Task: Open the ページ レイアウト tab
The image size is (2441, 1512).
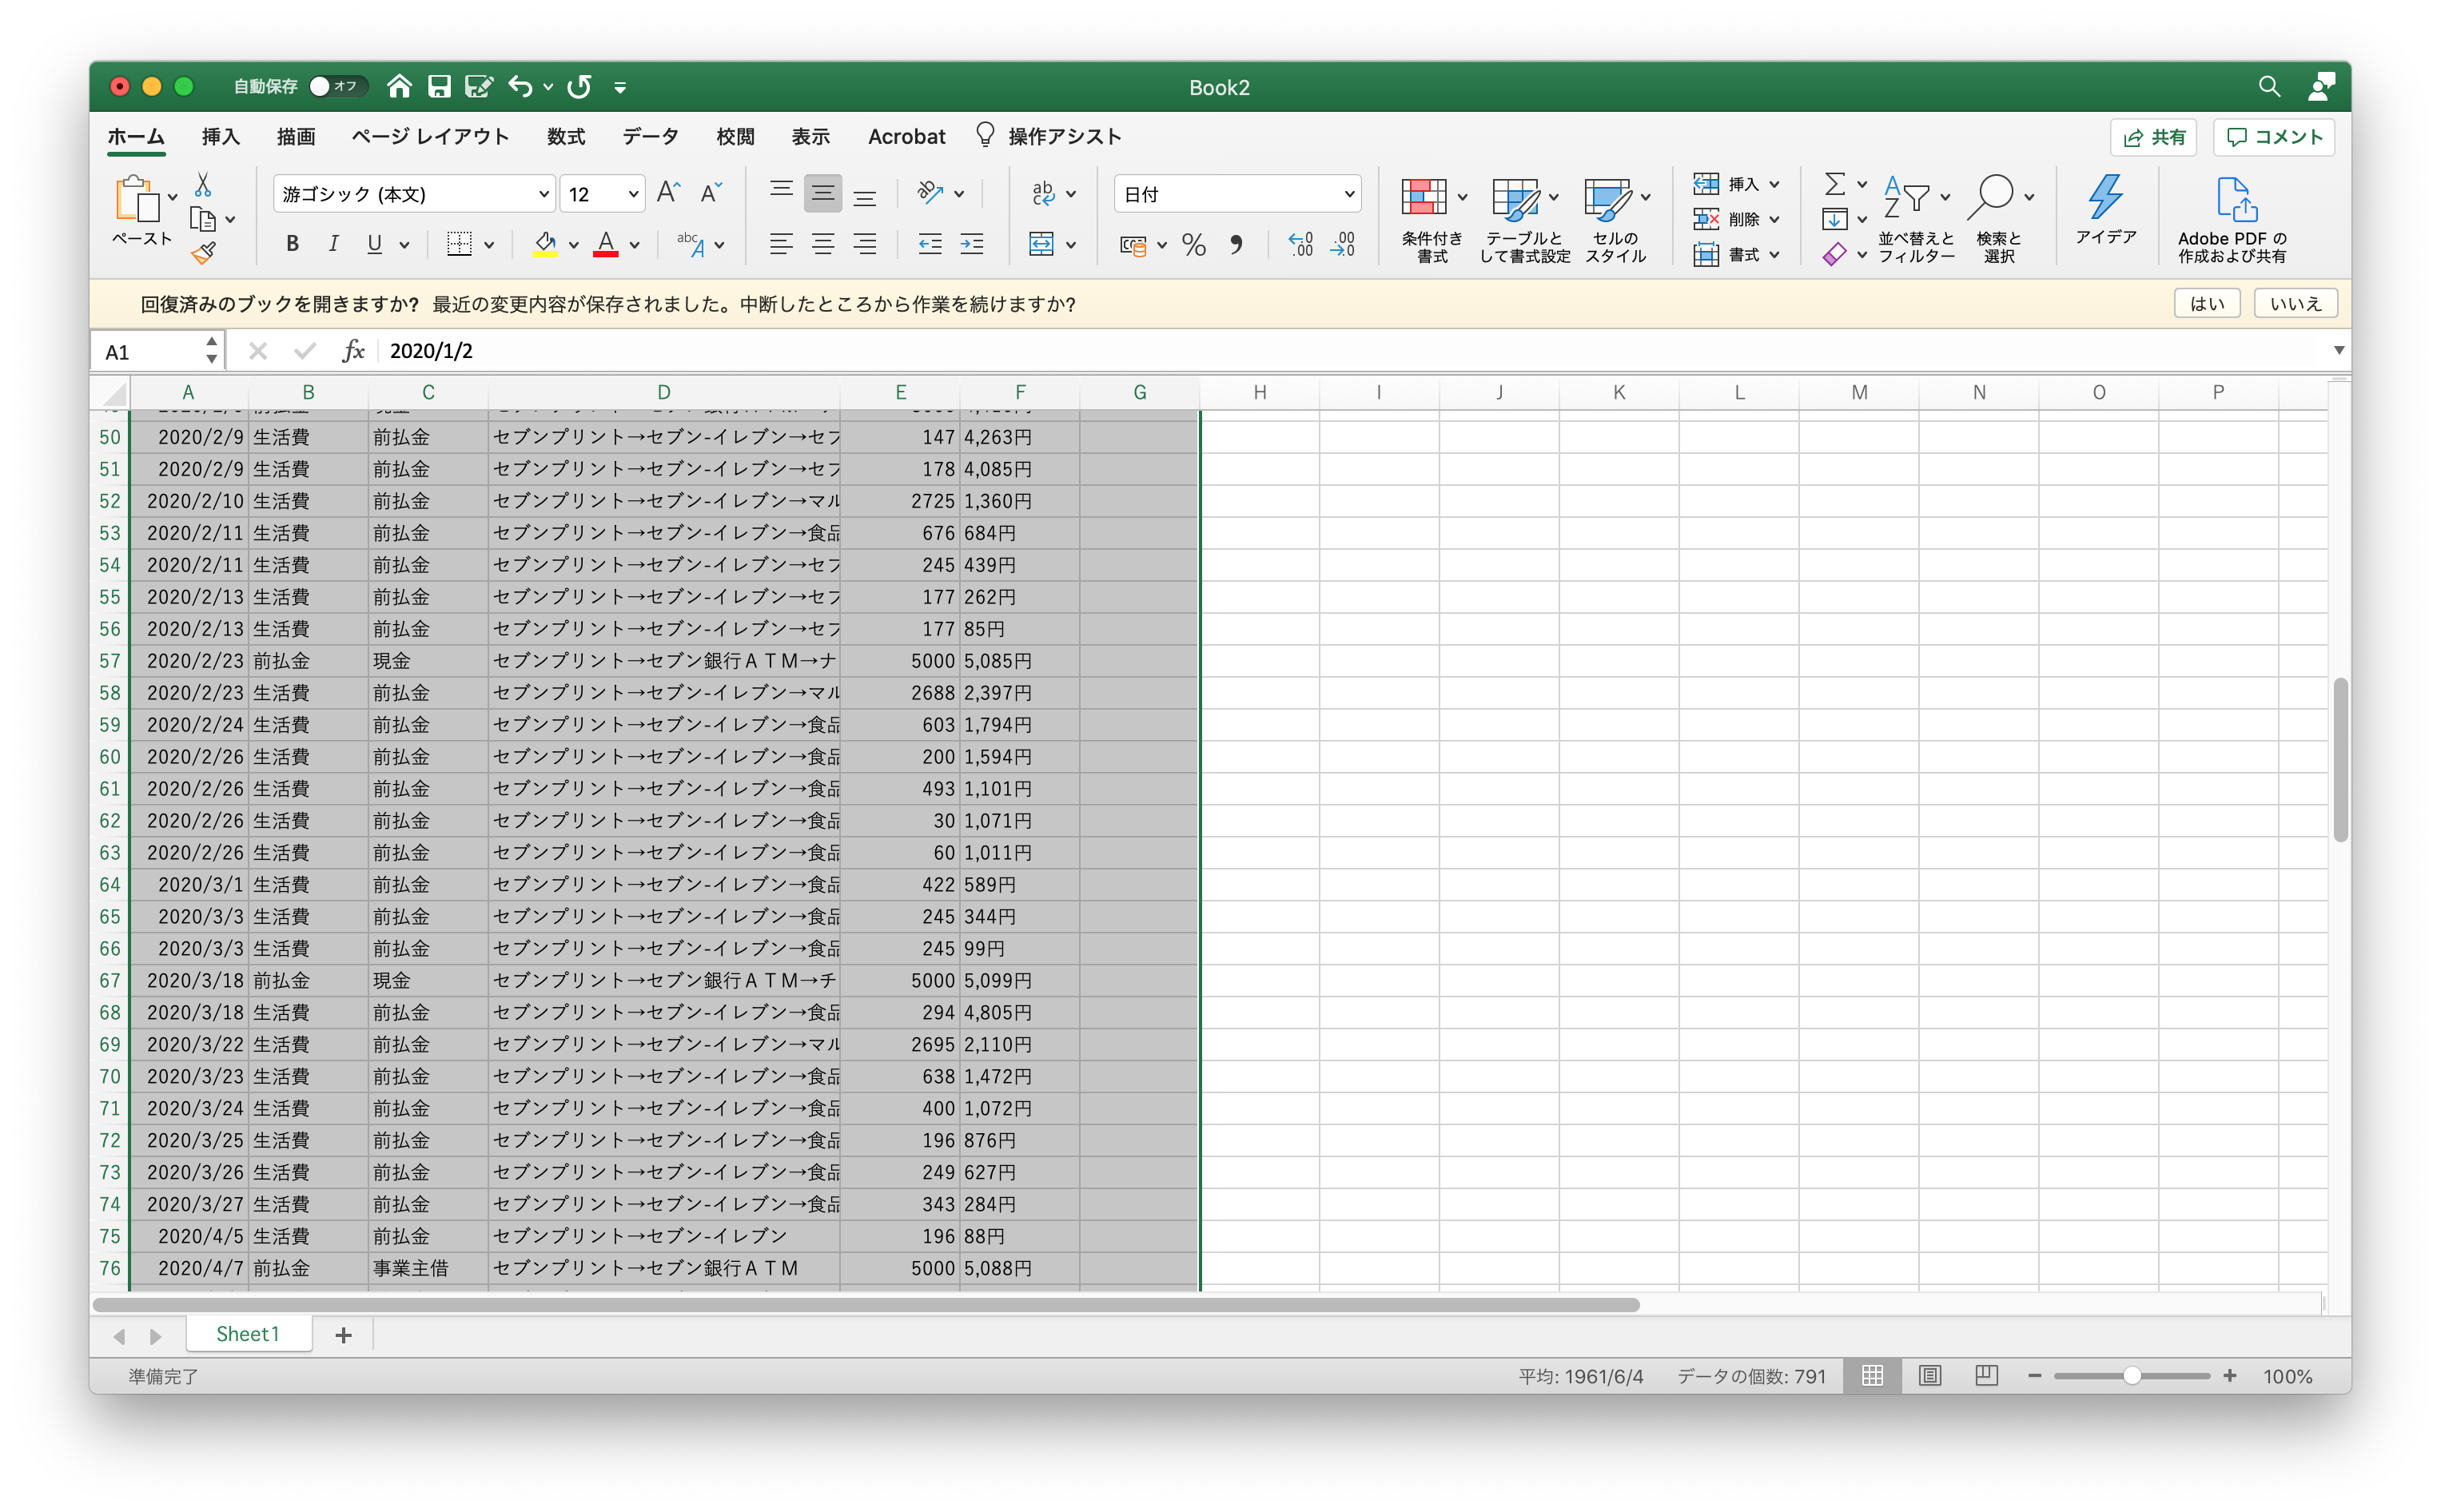Action: pyautogui.click(x=431, y=137)
